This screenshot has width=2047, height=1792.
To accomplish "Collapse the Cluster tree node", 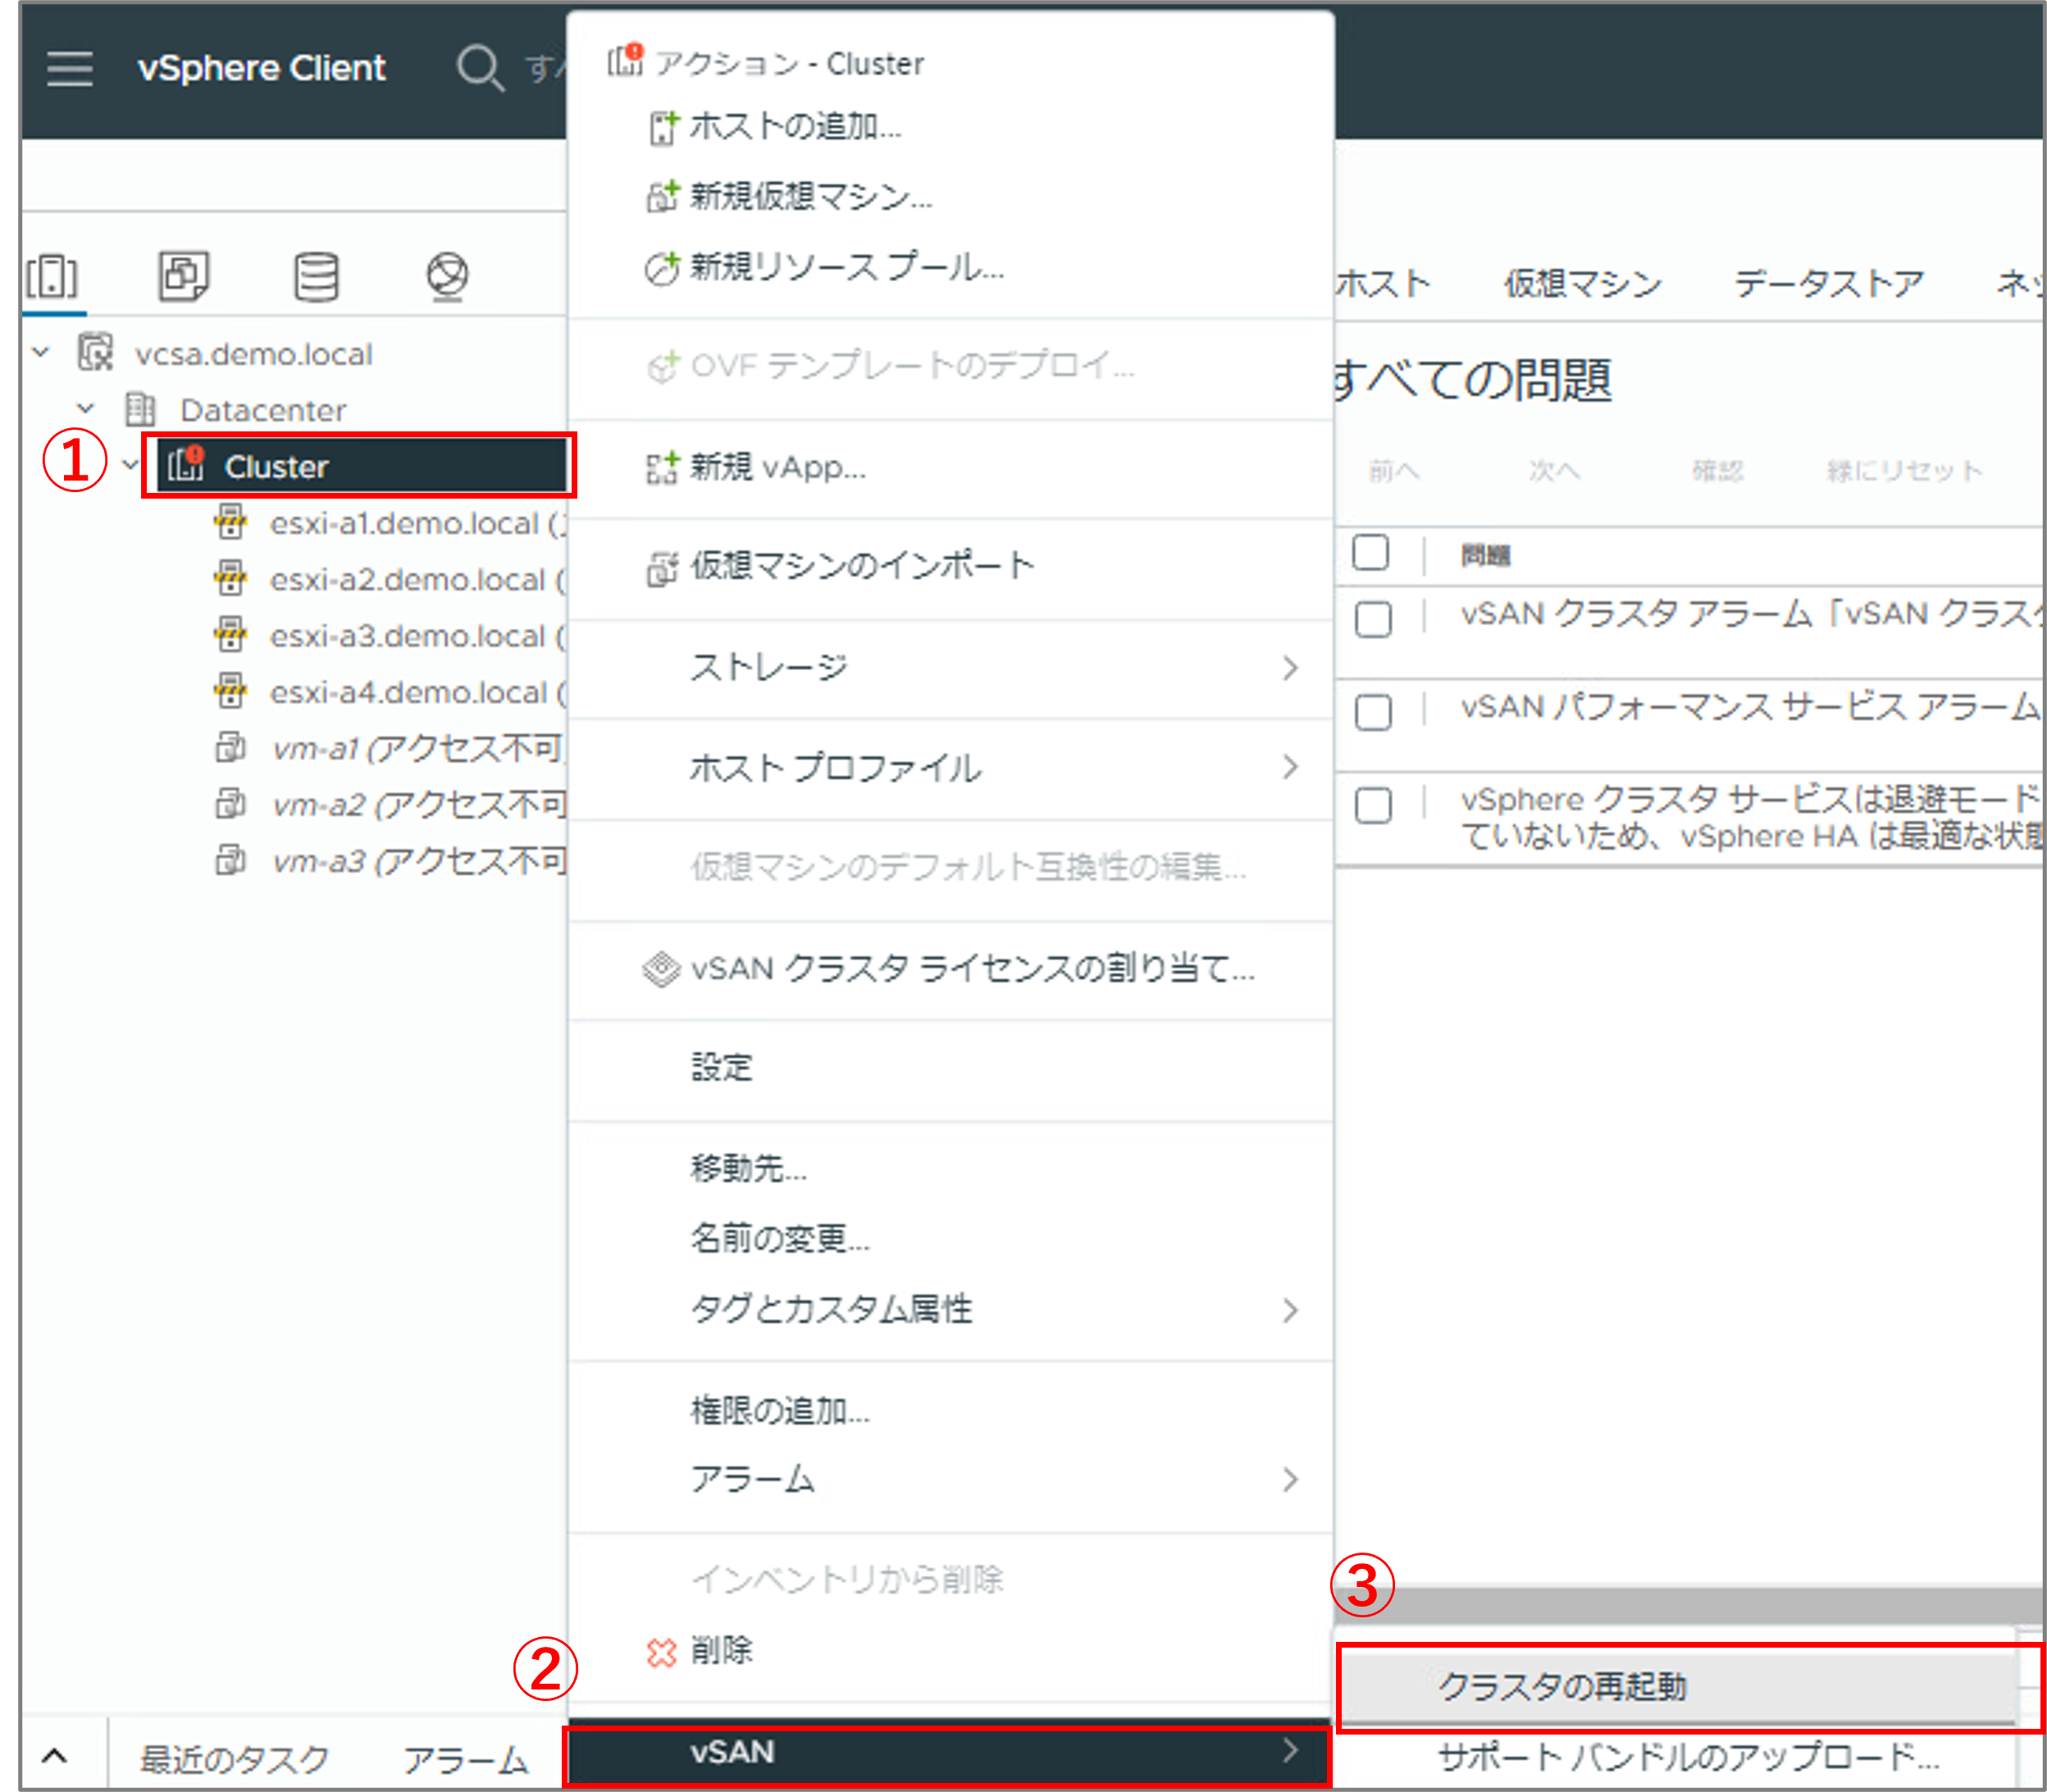I will coord(130,465).
